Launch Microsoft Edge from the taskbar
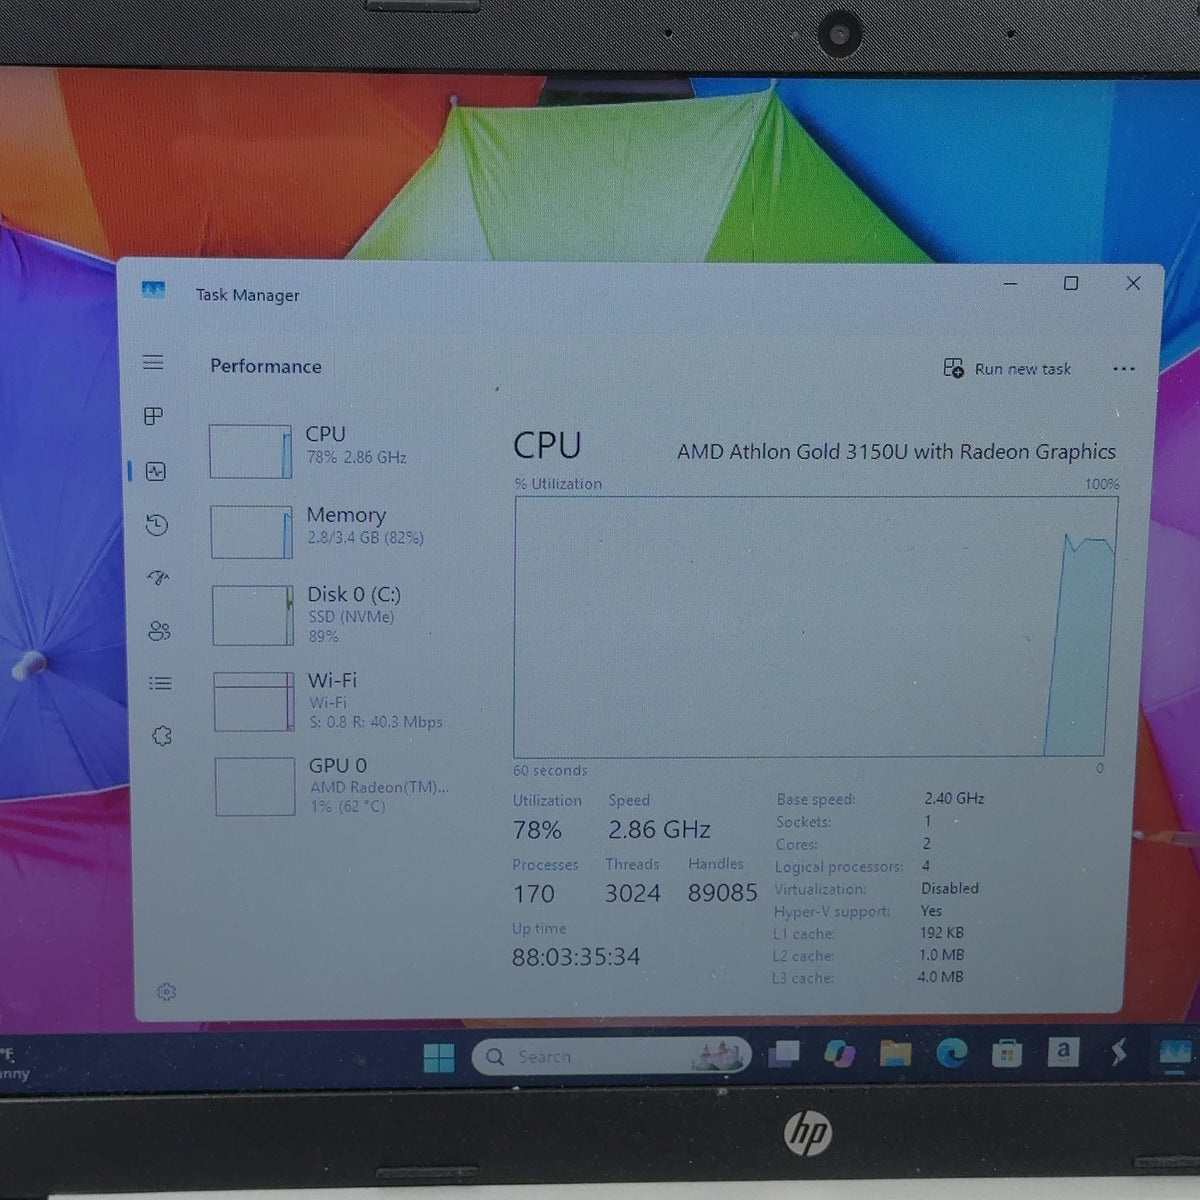 pos(951,1052)
